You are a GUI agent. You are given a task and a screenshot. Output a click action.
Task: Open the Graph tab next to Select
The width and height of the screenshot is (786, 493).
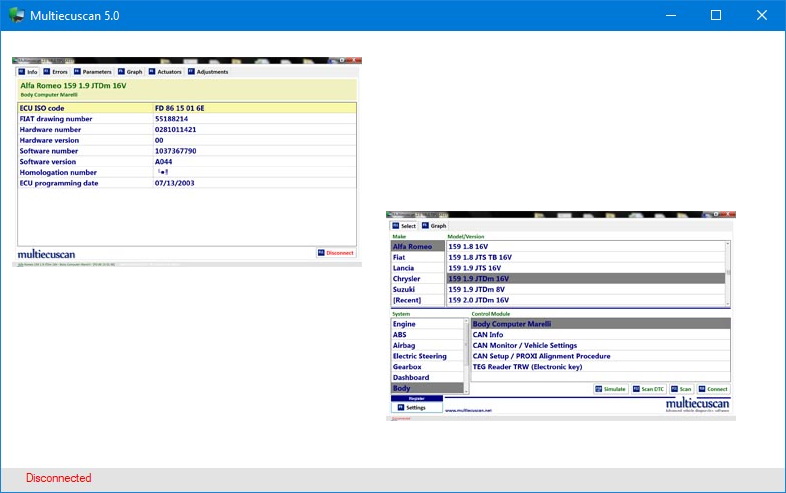pyautogui.click(x=438, y=226)
